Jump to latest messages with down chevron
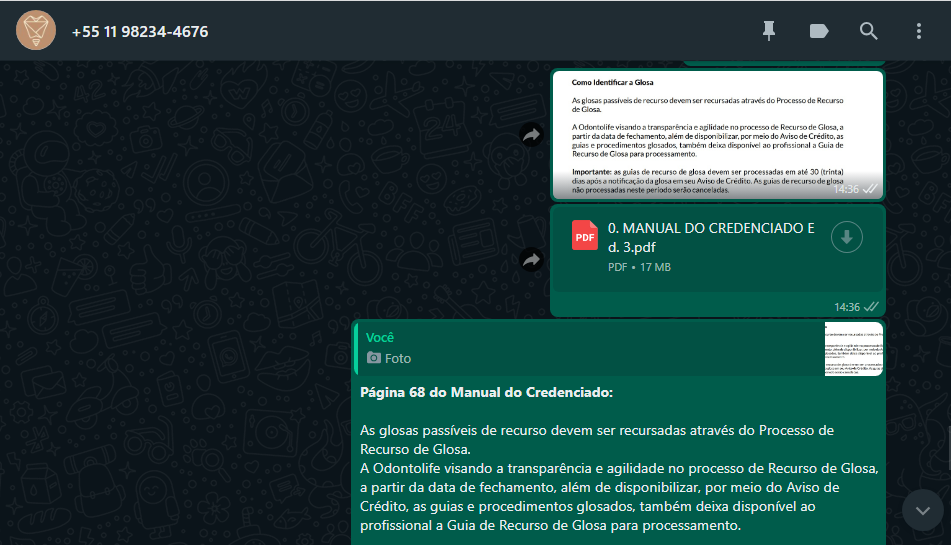This screenshot has width=951, height=545. click(x=922, y=510)
